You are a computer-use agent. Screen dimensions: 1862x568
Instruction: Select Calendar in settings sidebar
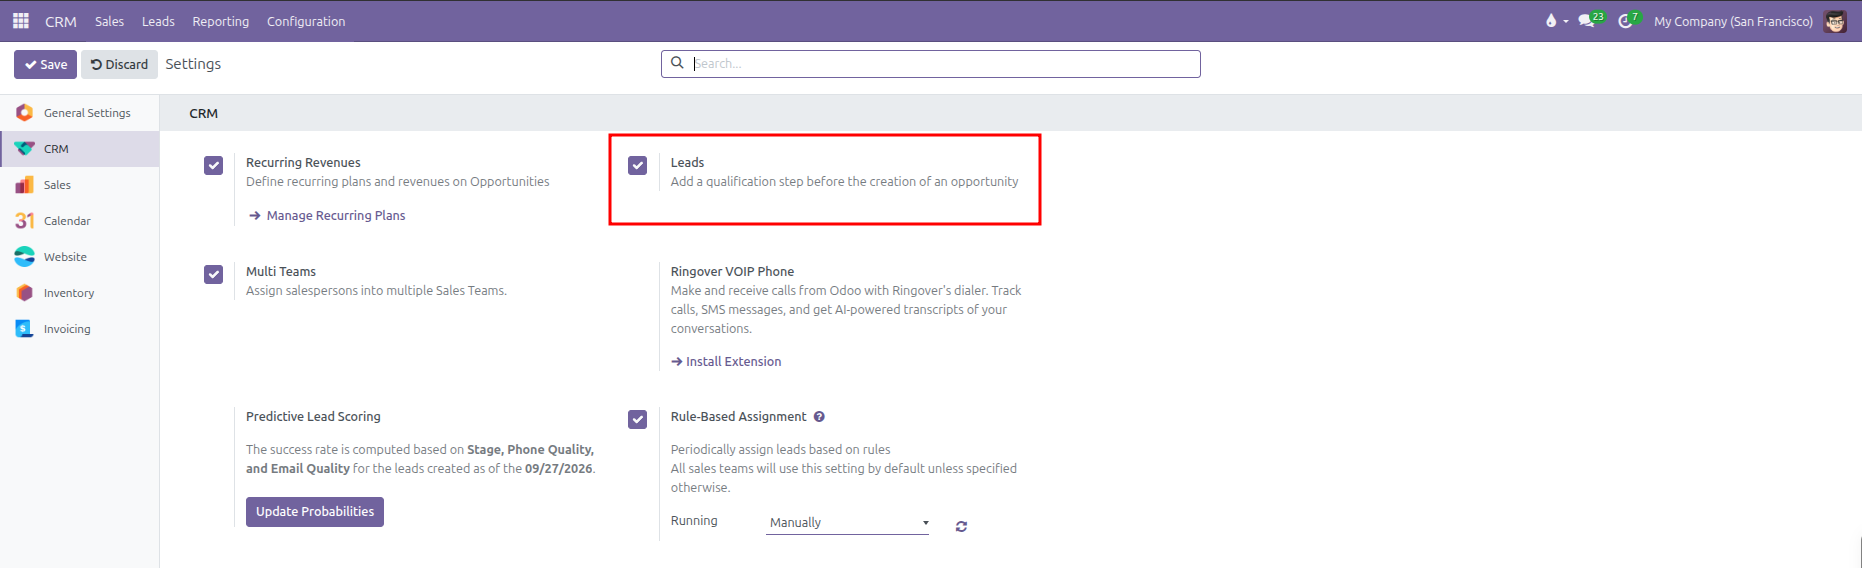[80, 221]
